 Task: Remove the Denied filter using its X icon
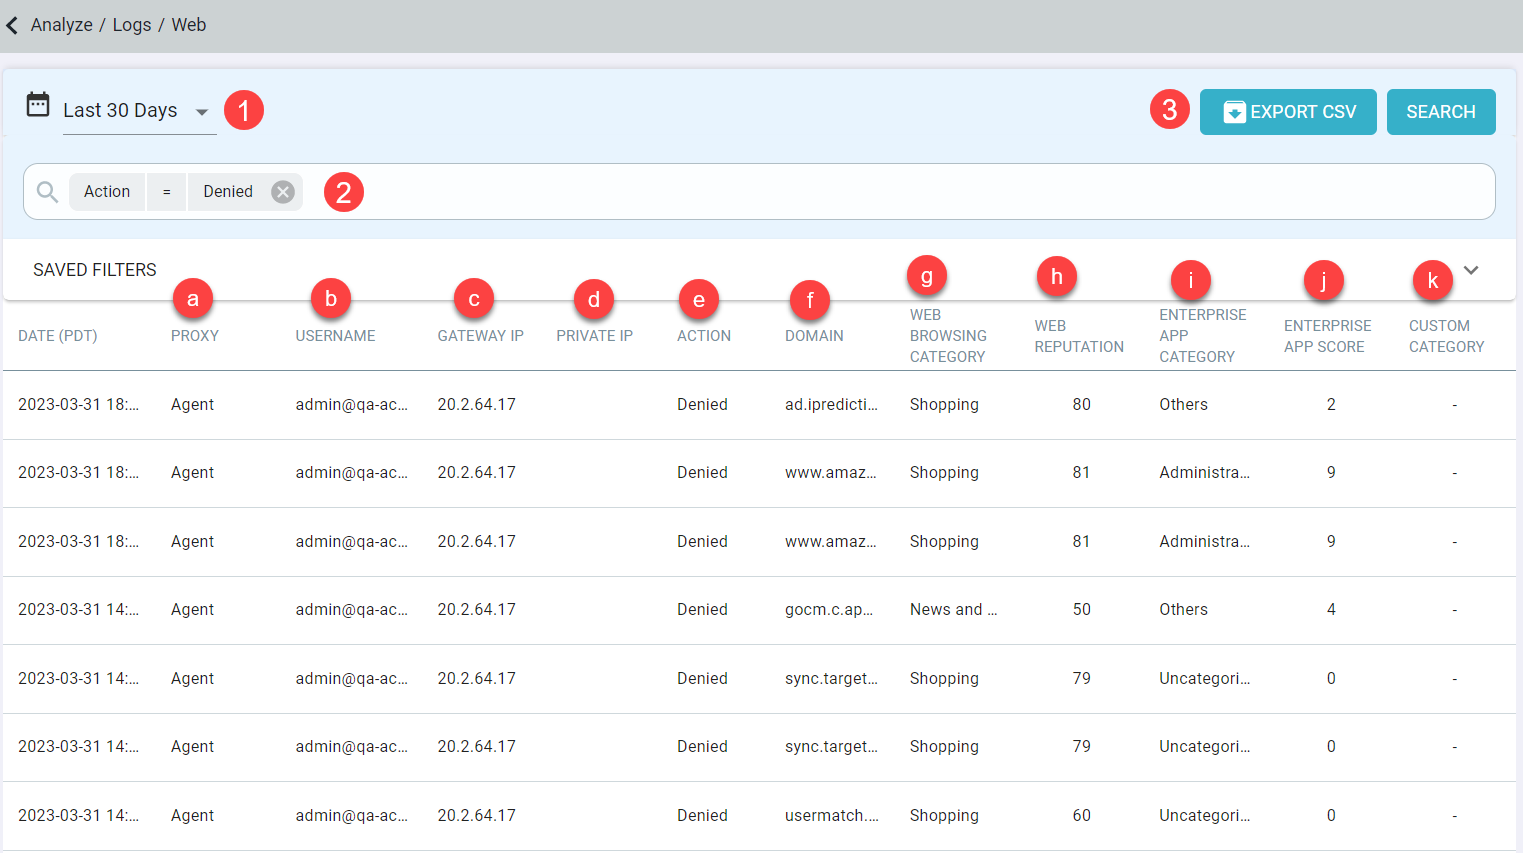tap(281, 191)
